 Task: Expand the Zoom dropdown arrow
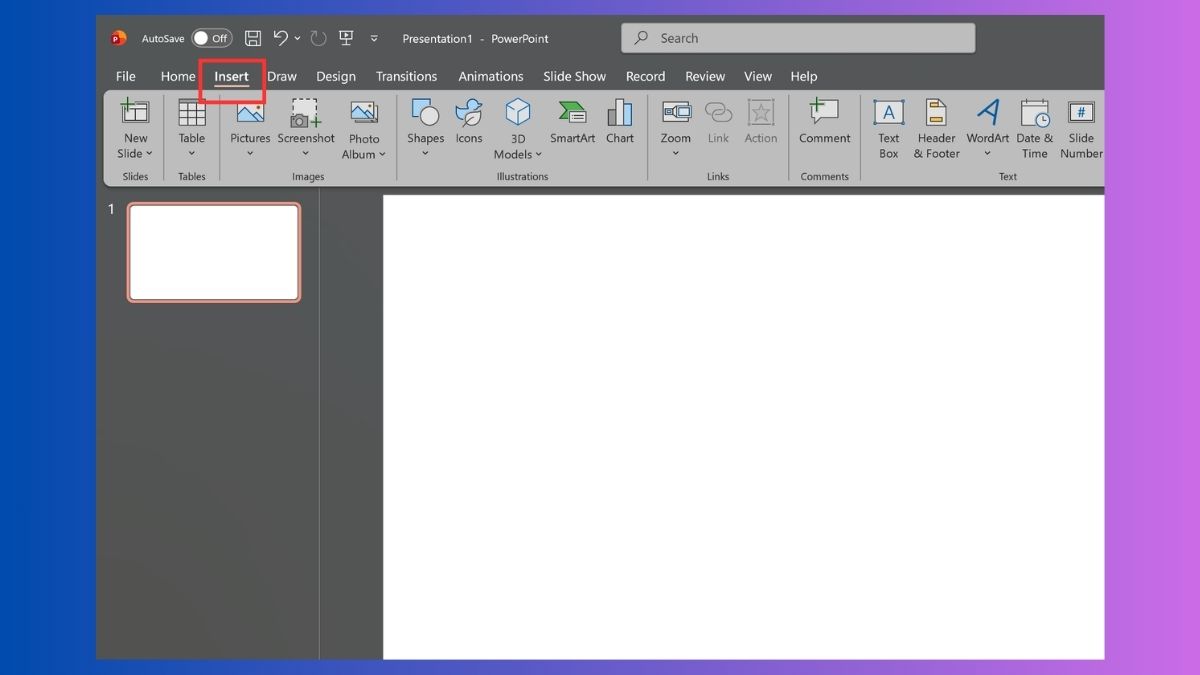[676, 154]
